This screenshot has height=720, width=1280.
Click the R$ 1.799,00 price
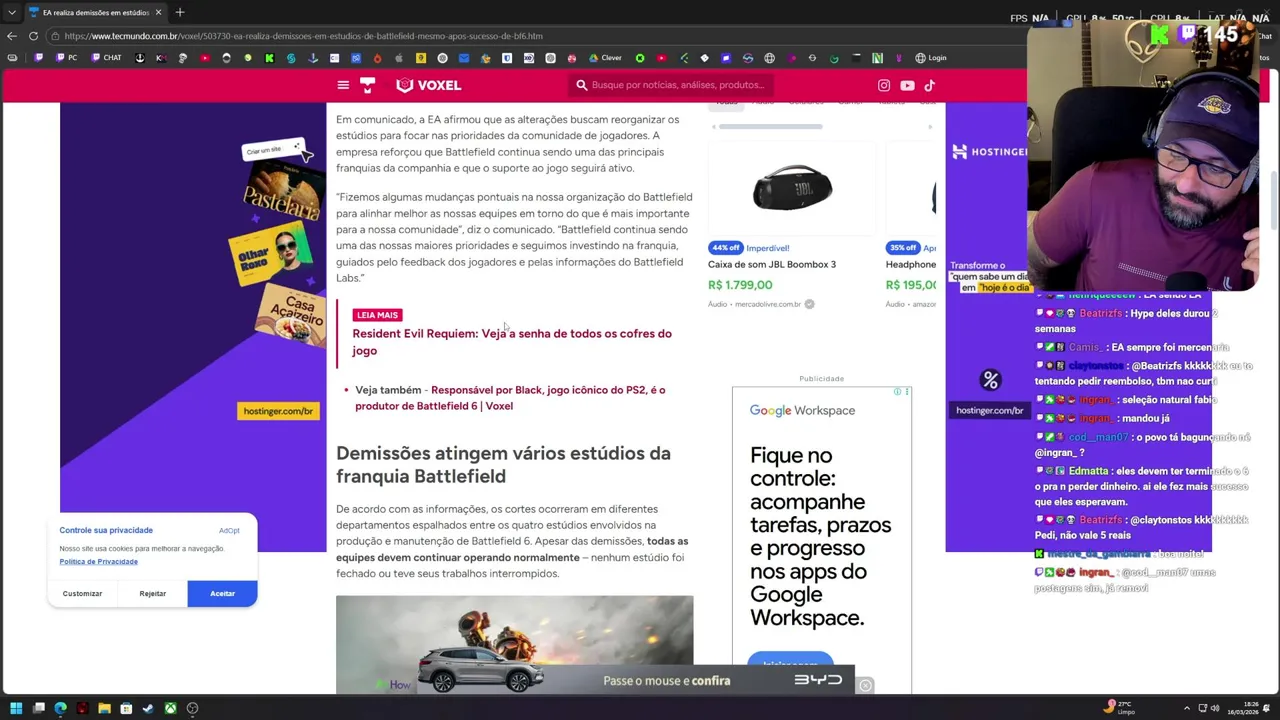(x=740, y=285)
